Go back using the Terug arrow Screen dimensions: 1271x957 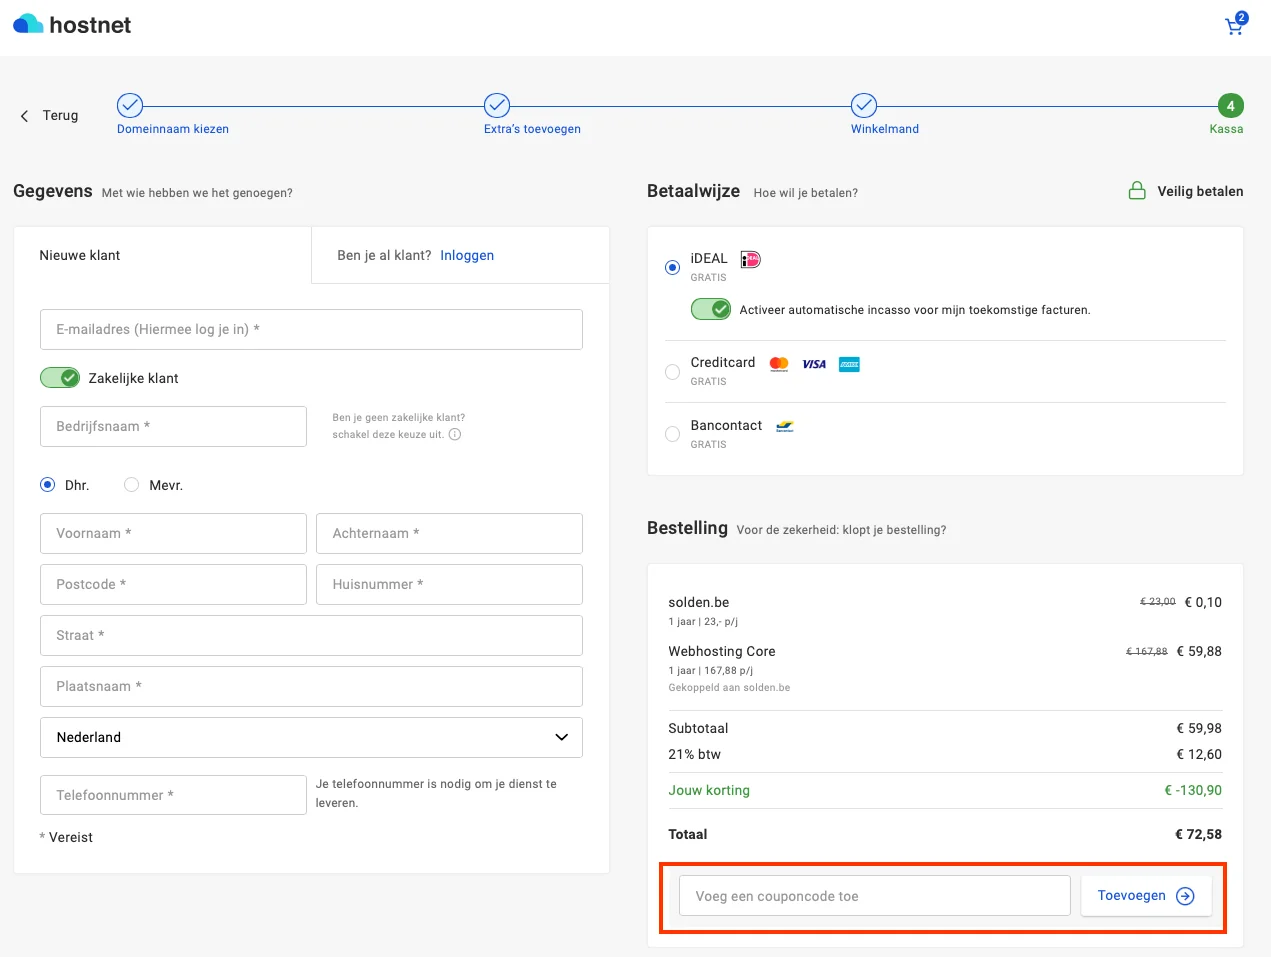pos(25,116)
